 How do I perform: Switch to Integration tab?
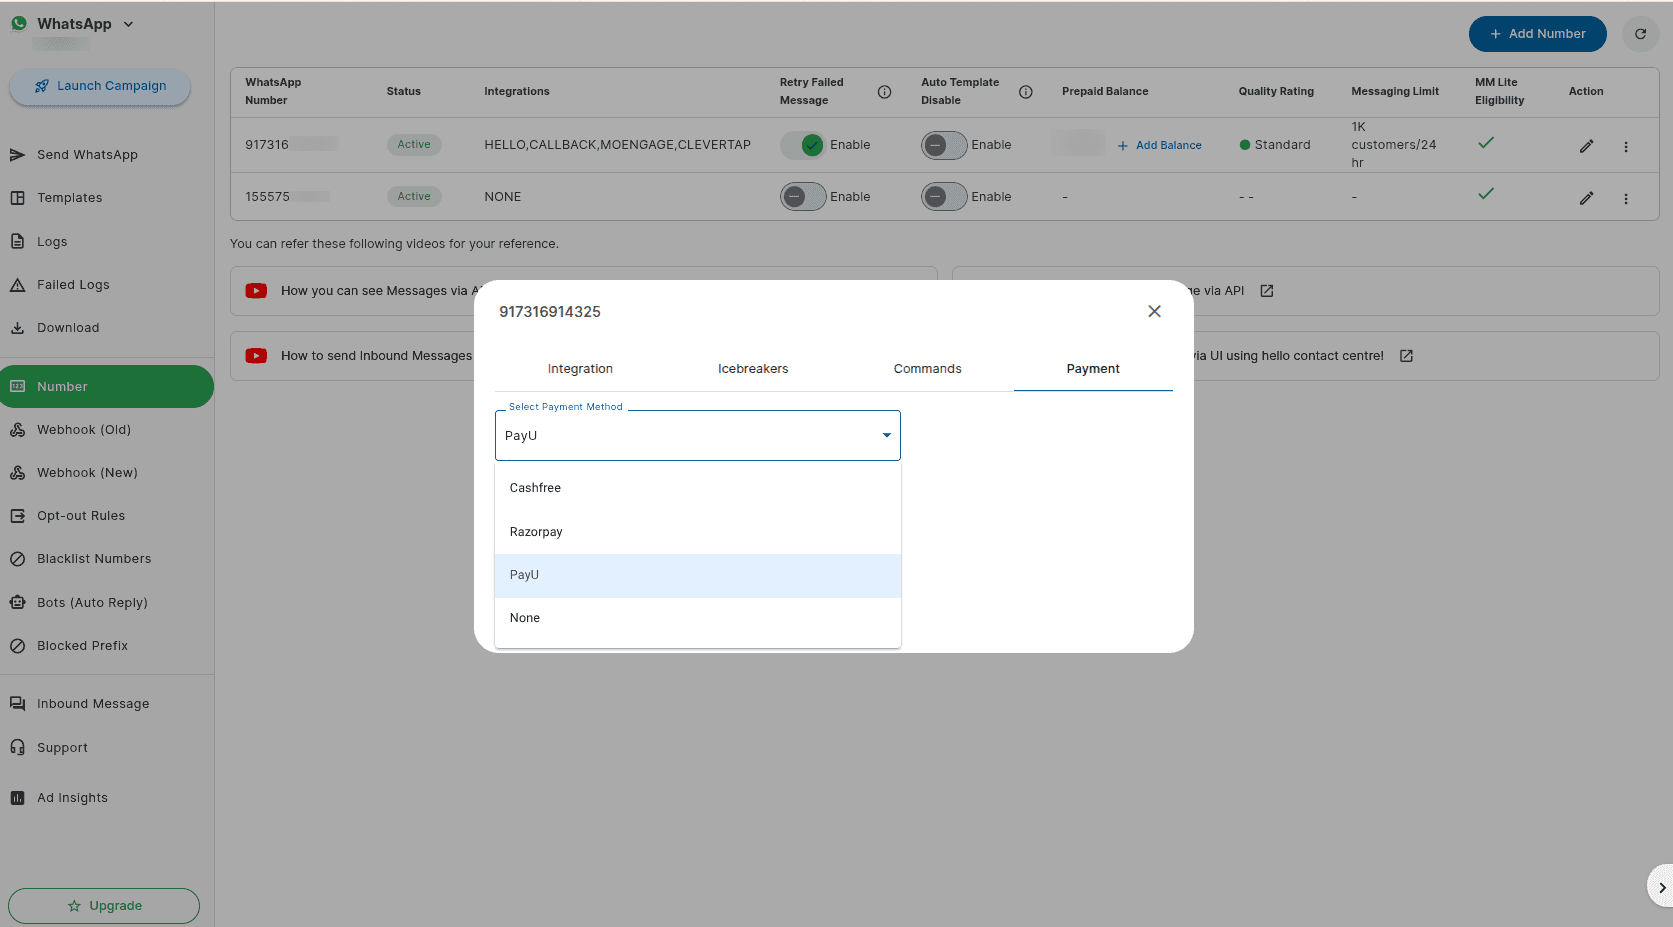[x=580, y=369]
